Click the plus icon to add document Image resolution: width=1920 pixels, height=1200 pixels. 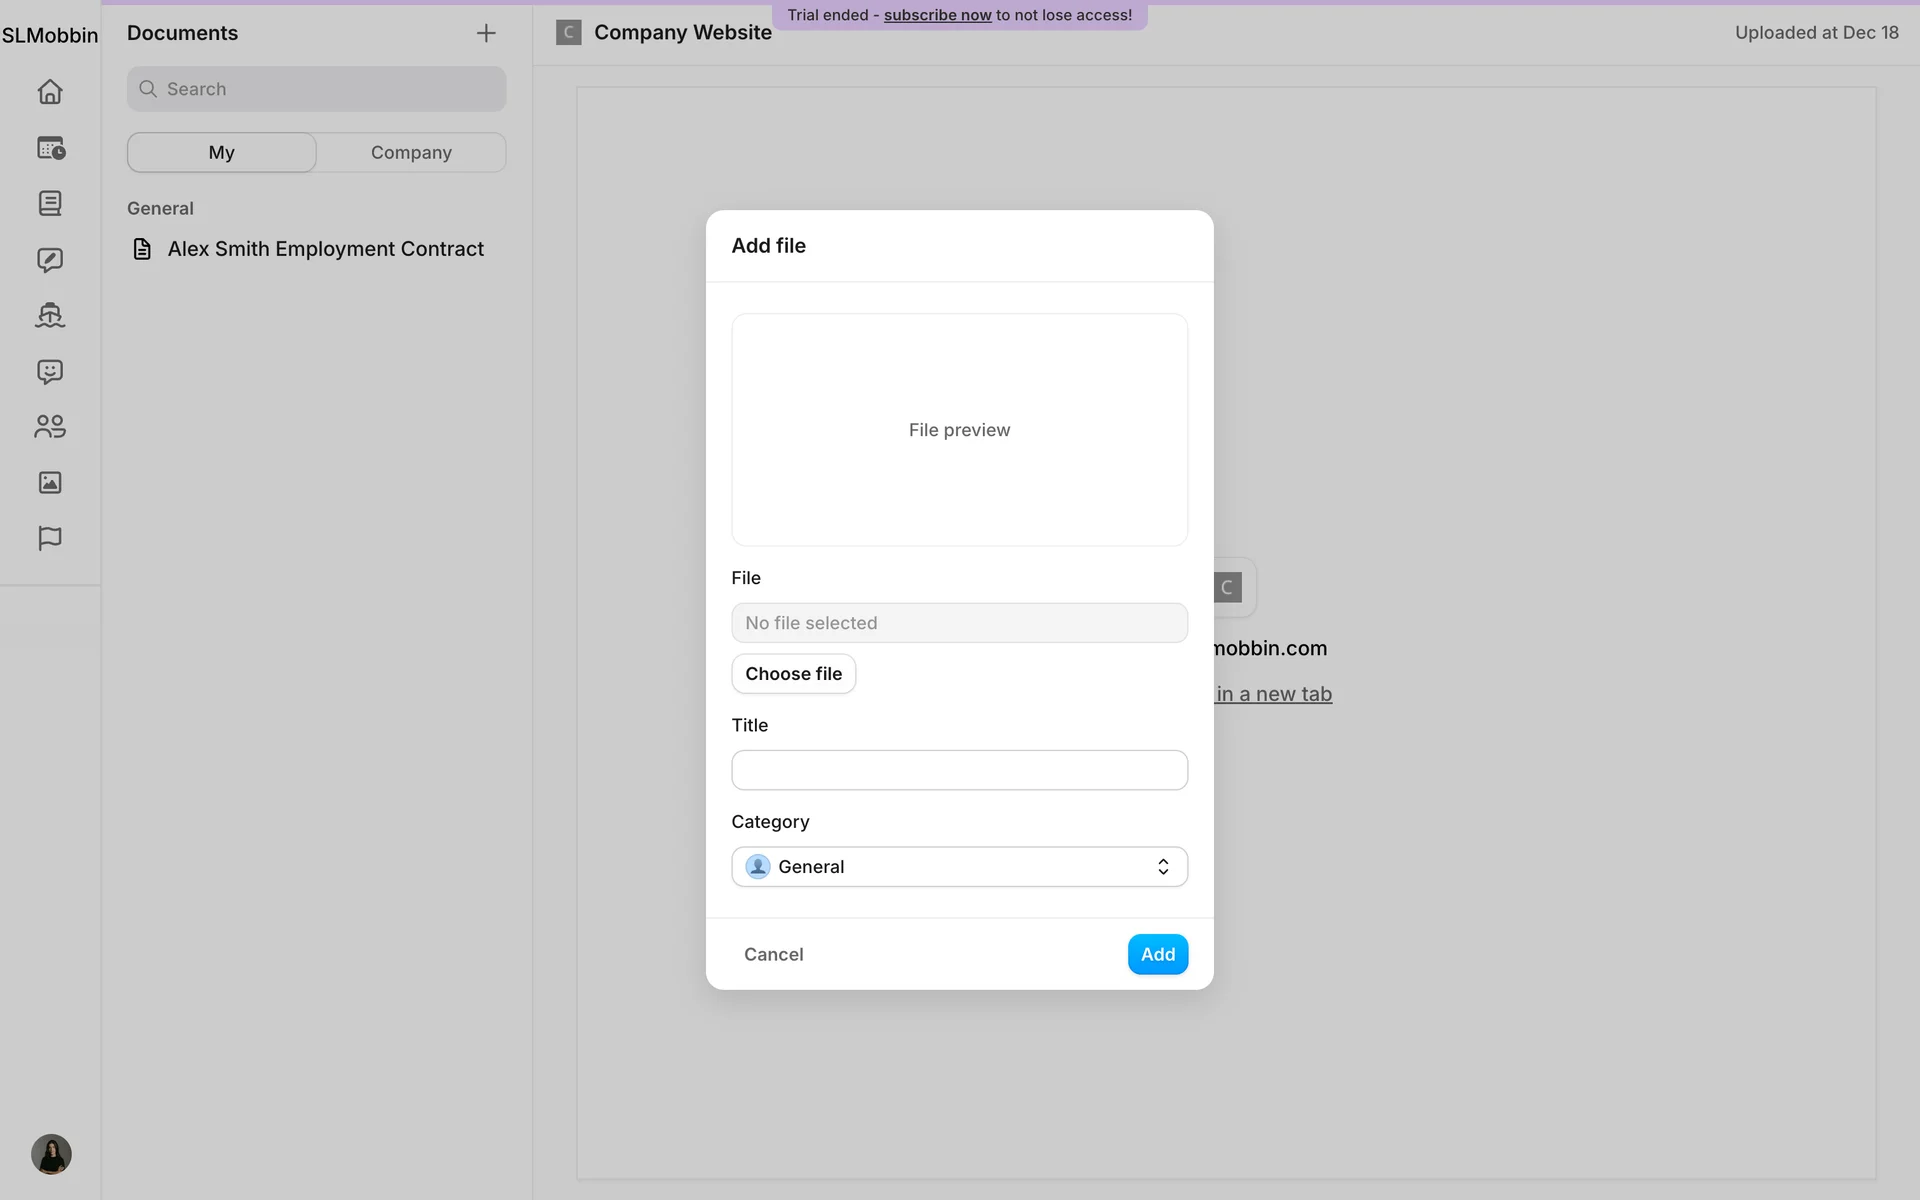point(486,33)
